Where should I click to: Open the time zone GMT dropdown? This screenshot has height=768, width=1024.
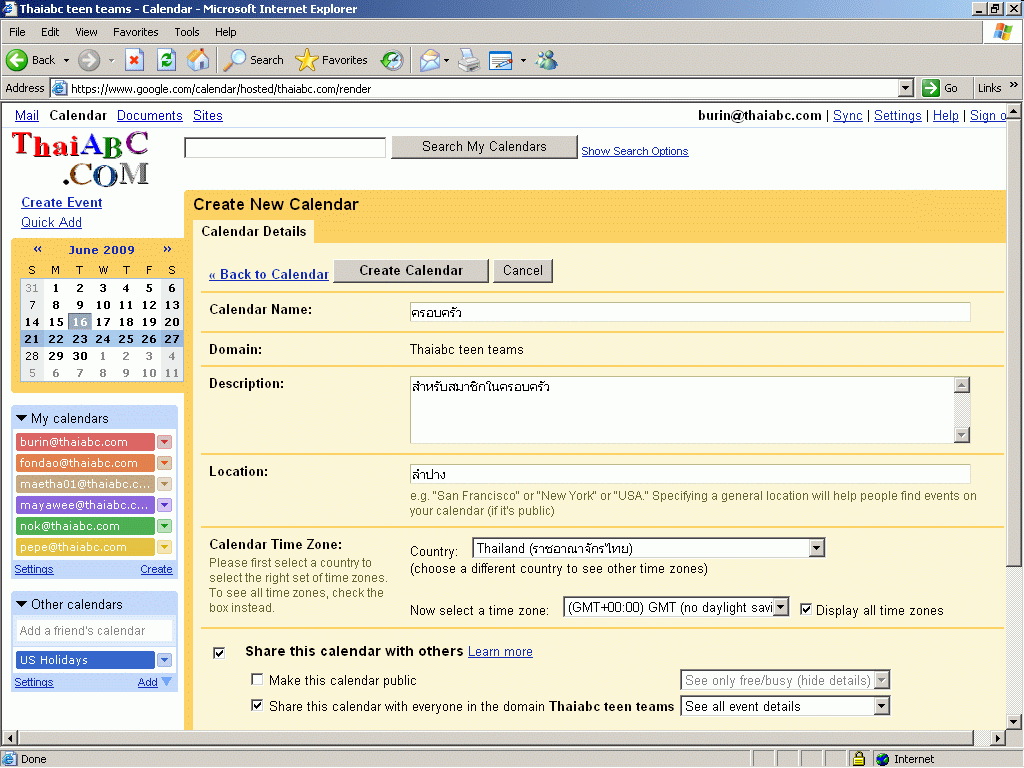click(781, 607)
